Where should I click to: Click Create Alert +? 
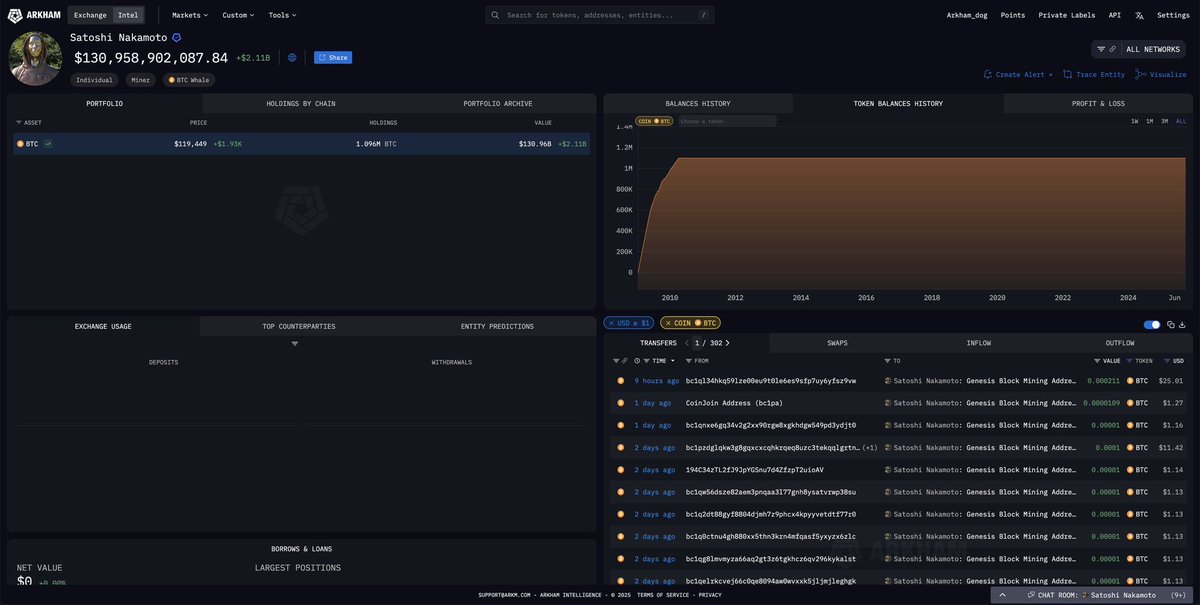tap(1018, 74)
